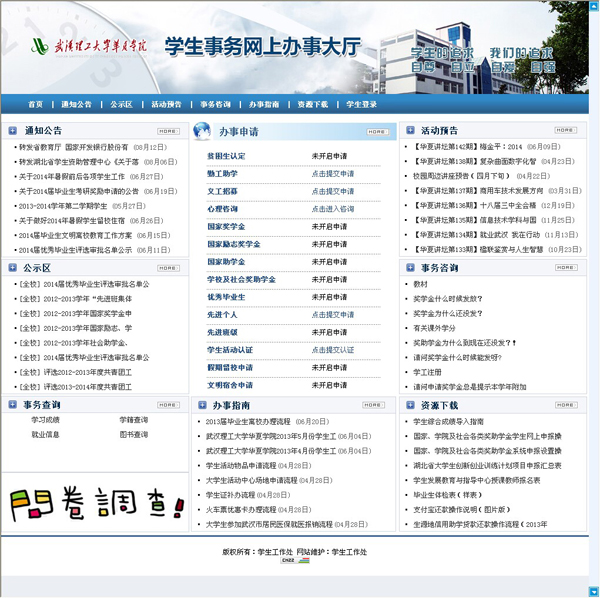Screen dimensions: 600x598
Task: Select 资源下载 in the top navigation
Action: point(312,104)
